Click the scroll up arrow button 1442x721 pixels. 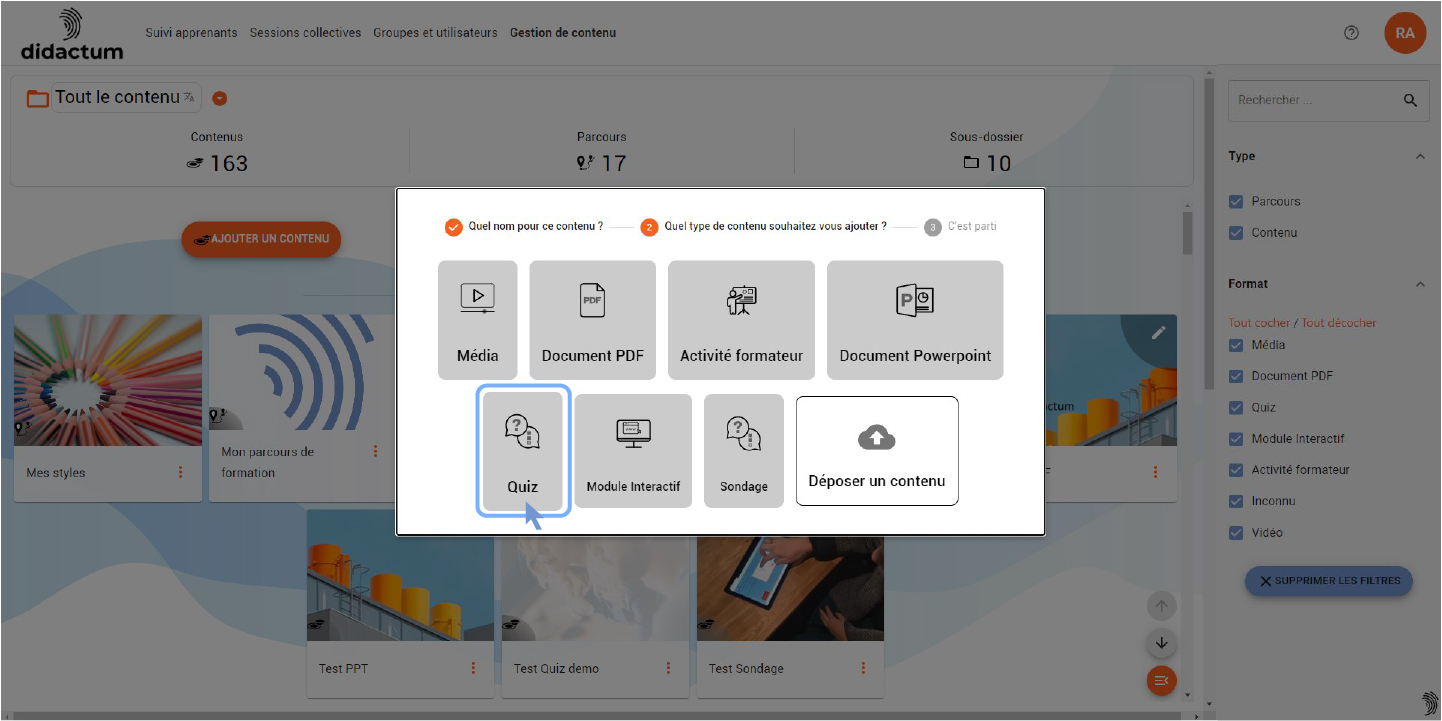(1161, 606)
